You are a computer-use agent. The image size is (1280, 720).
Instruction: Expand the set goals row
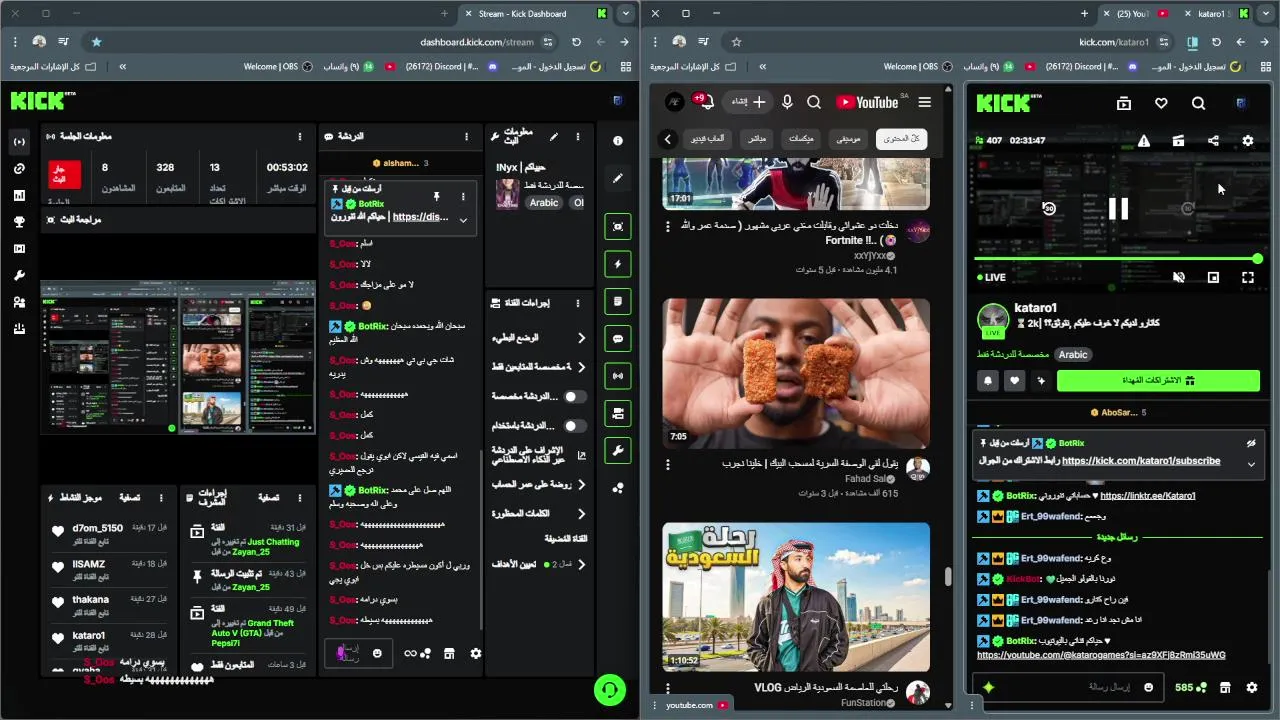click(x=538, y=564)
